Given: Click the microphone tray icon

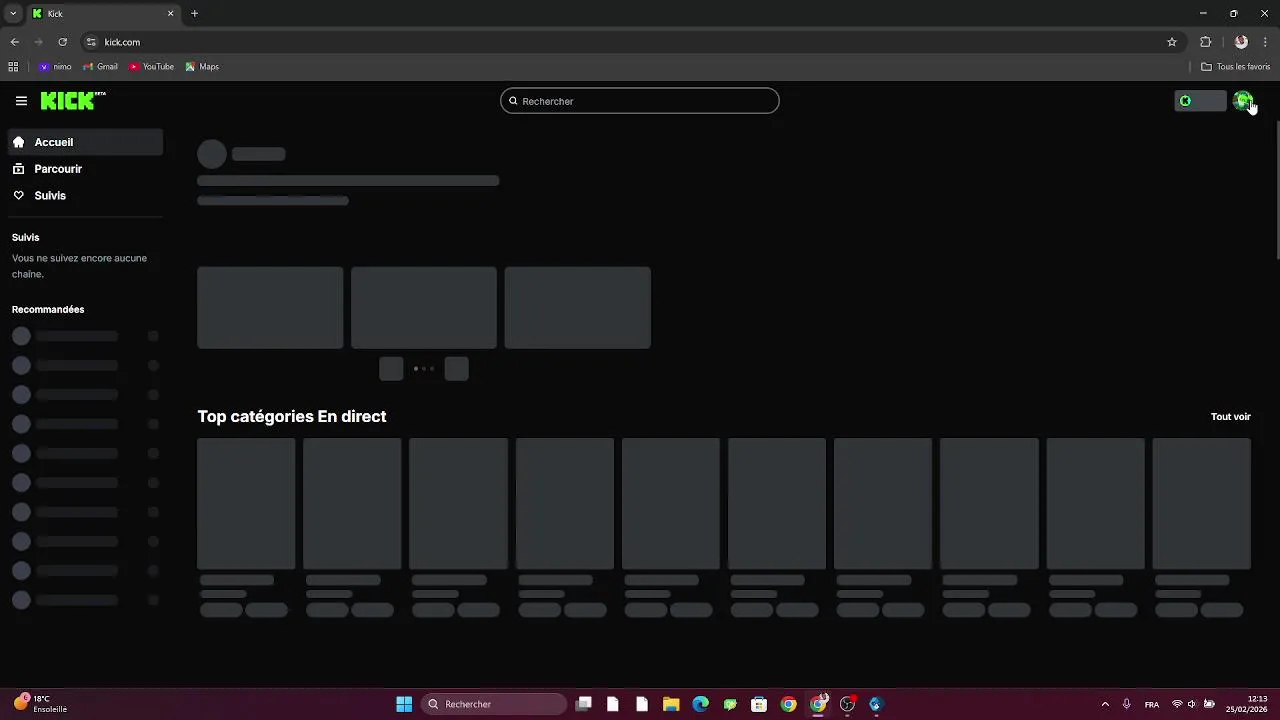Looking at the screenshot, I should pyautogui.click(x=1127, y=704).
